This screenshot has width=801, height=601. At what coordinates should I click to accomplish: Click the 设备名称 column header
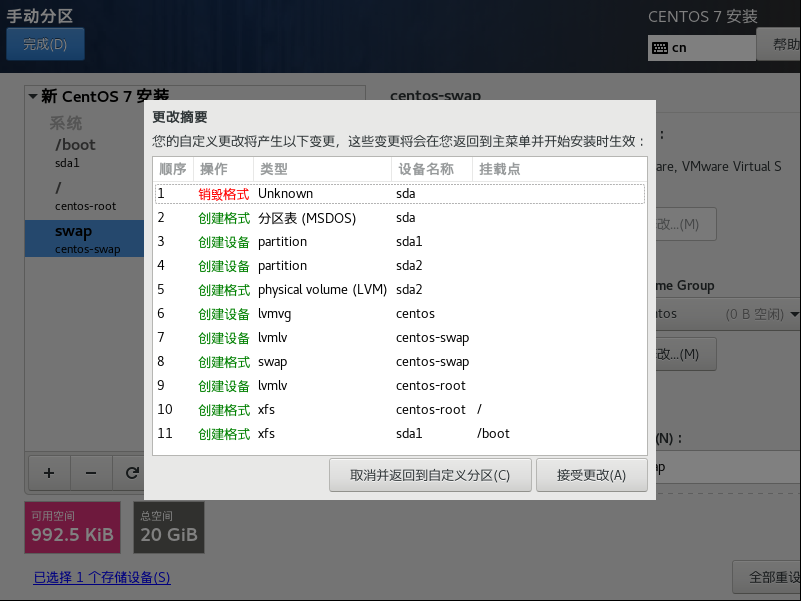pos(432,169)
